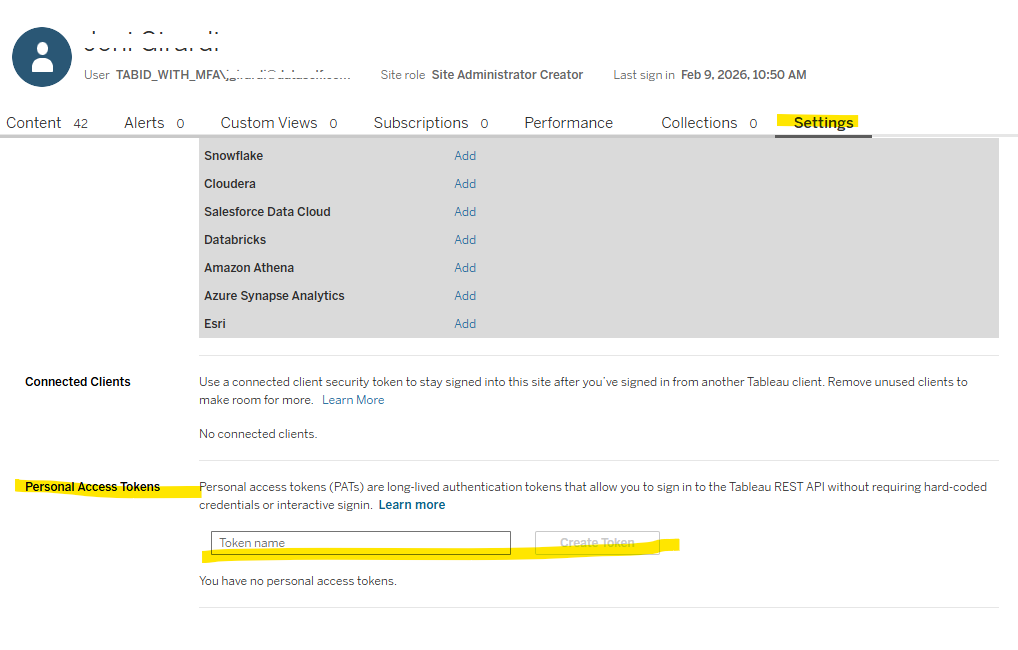This screenshot has width=1018, height=650.
Task: Go to the Subscriptions tab
Action: coord(420,123)
